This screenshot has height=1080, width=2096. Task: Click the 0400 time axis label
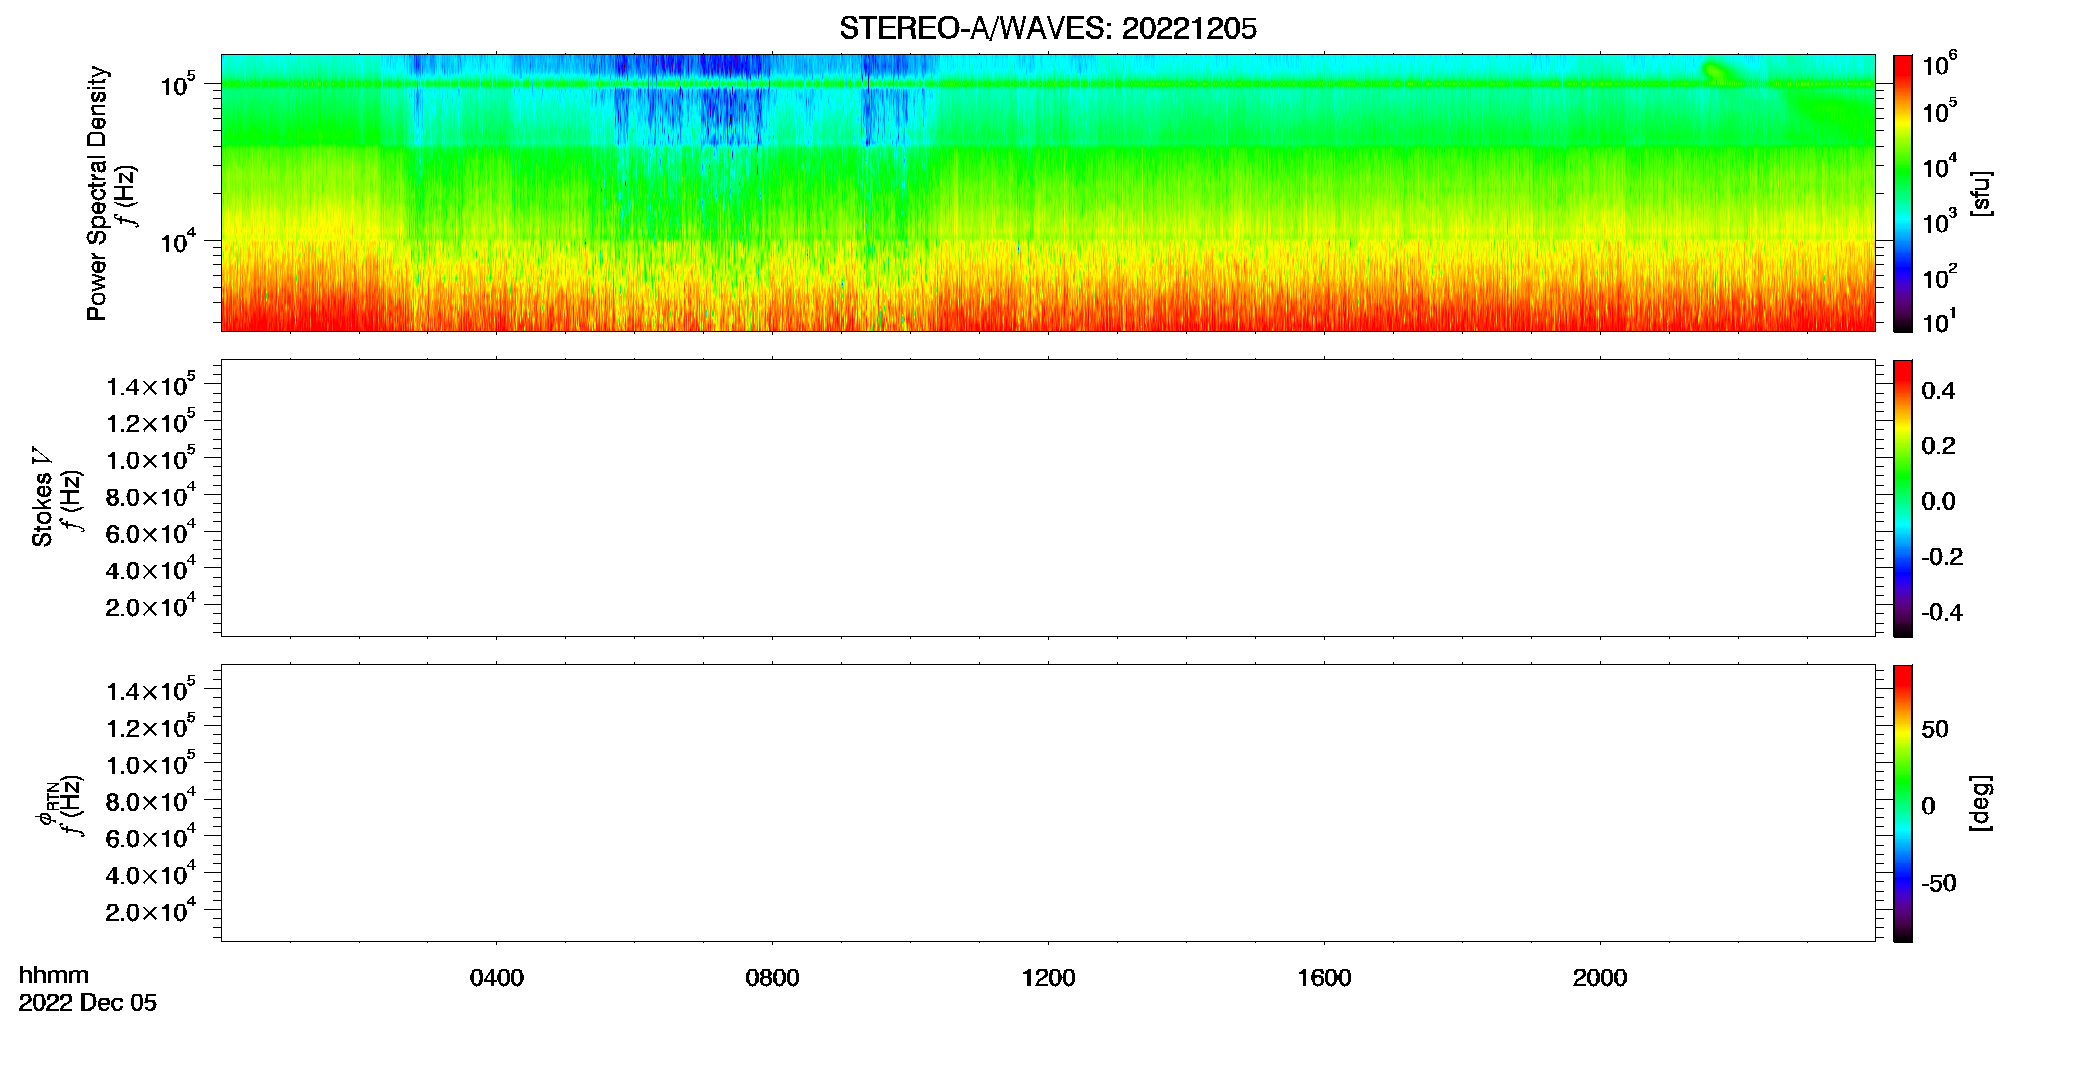[x=497, y=978]
